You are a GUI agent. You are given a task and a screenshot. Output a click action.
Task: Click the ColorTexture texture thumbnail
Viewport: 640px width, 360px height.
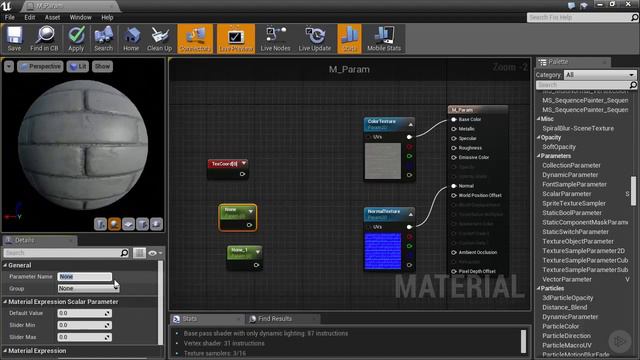click(x=382, y=161)
